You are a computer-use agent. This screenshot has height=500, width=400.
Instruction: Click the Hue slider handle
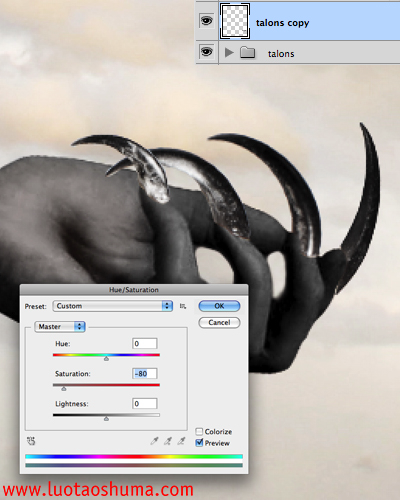click(x=106, y=359)
